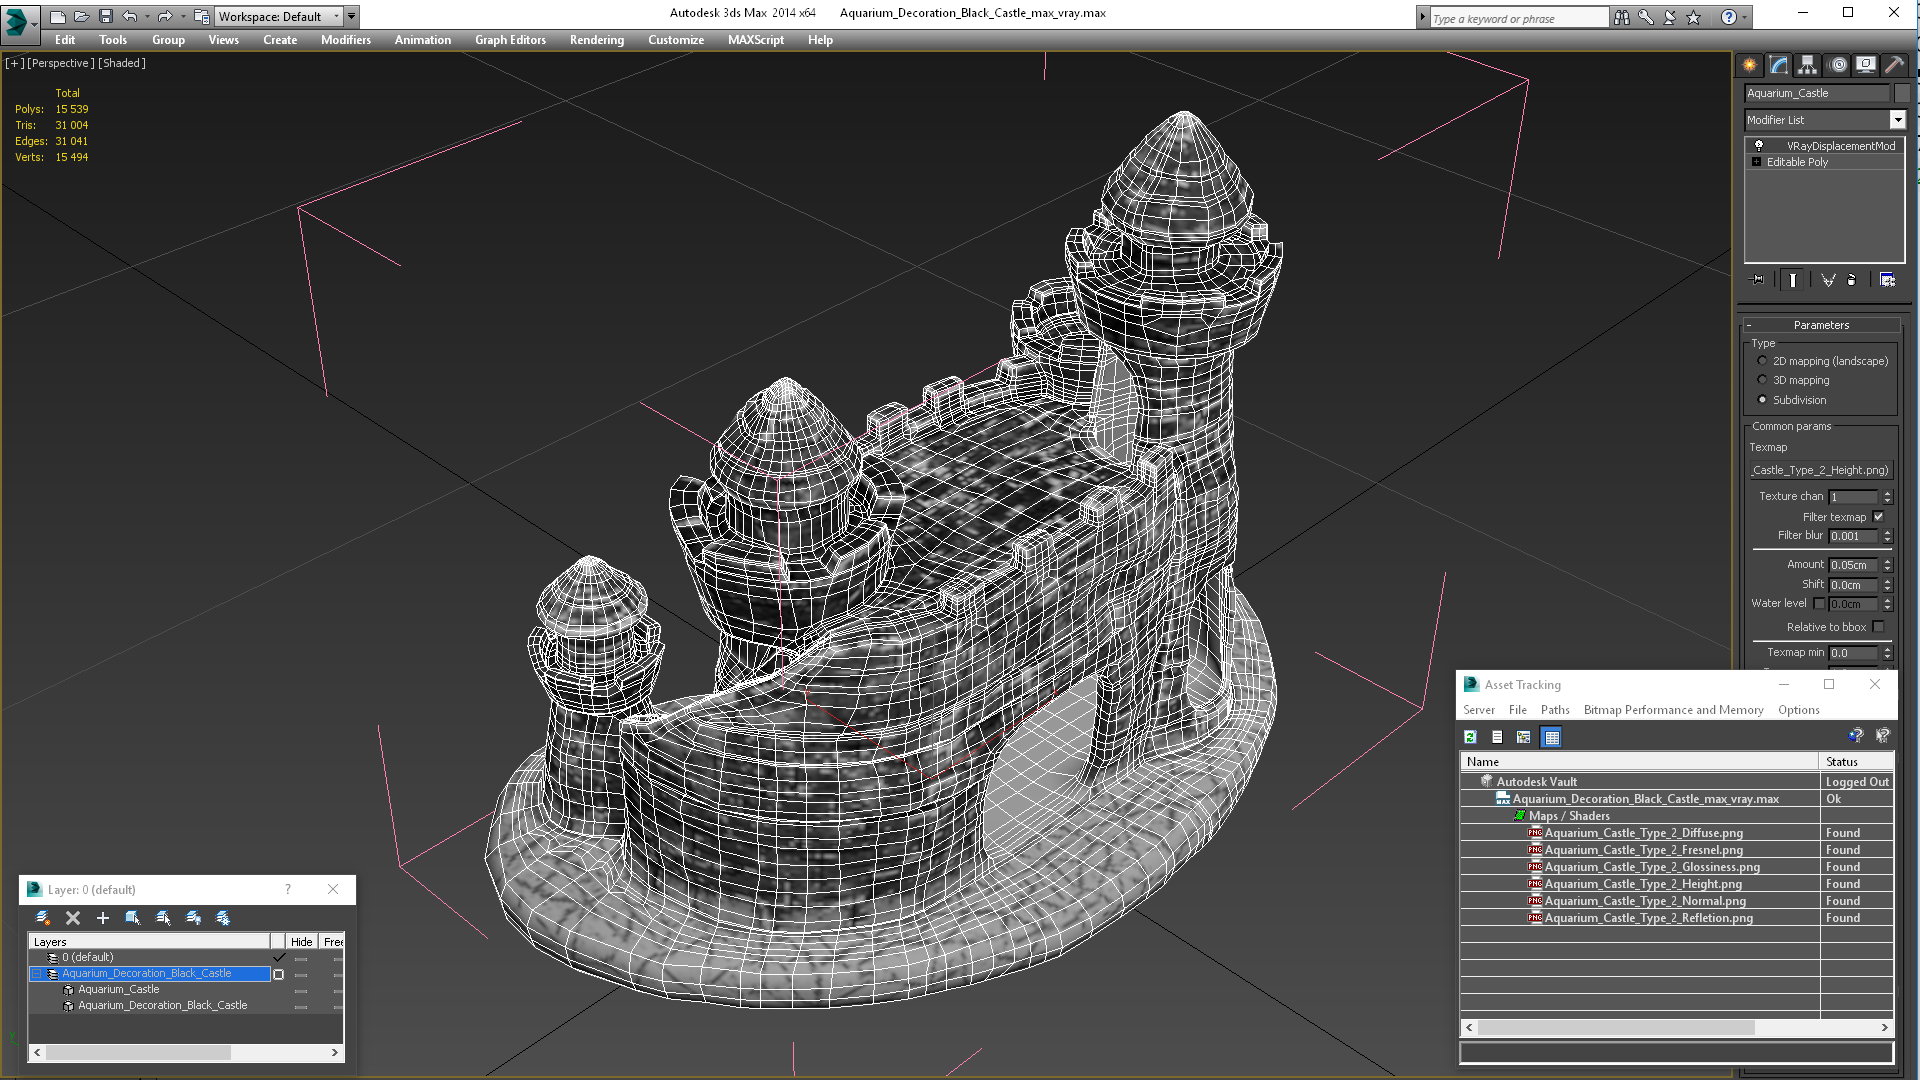Open the Modifier List dropdown
The width and height of the screenshot is (1920, 1080).
[1897, 120]
